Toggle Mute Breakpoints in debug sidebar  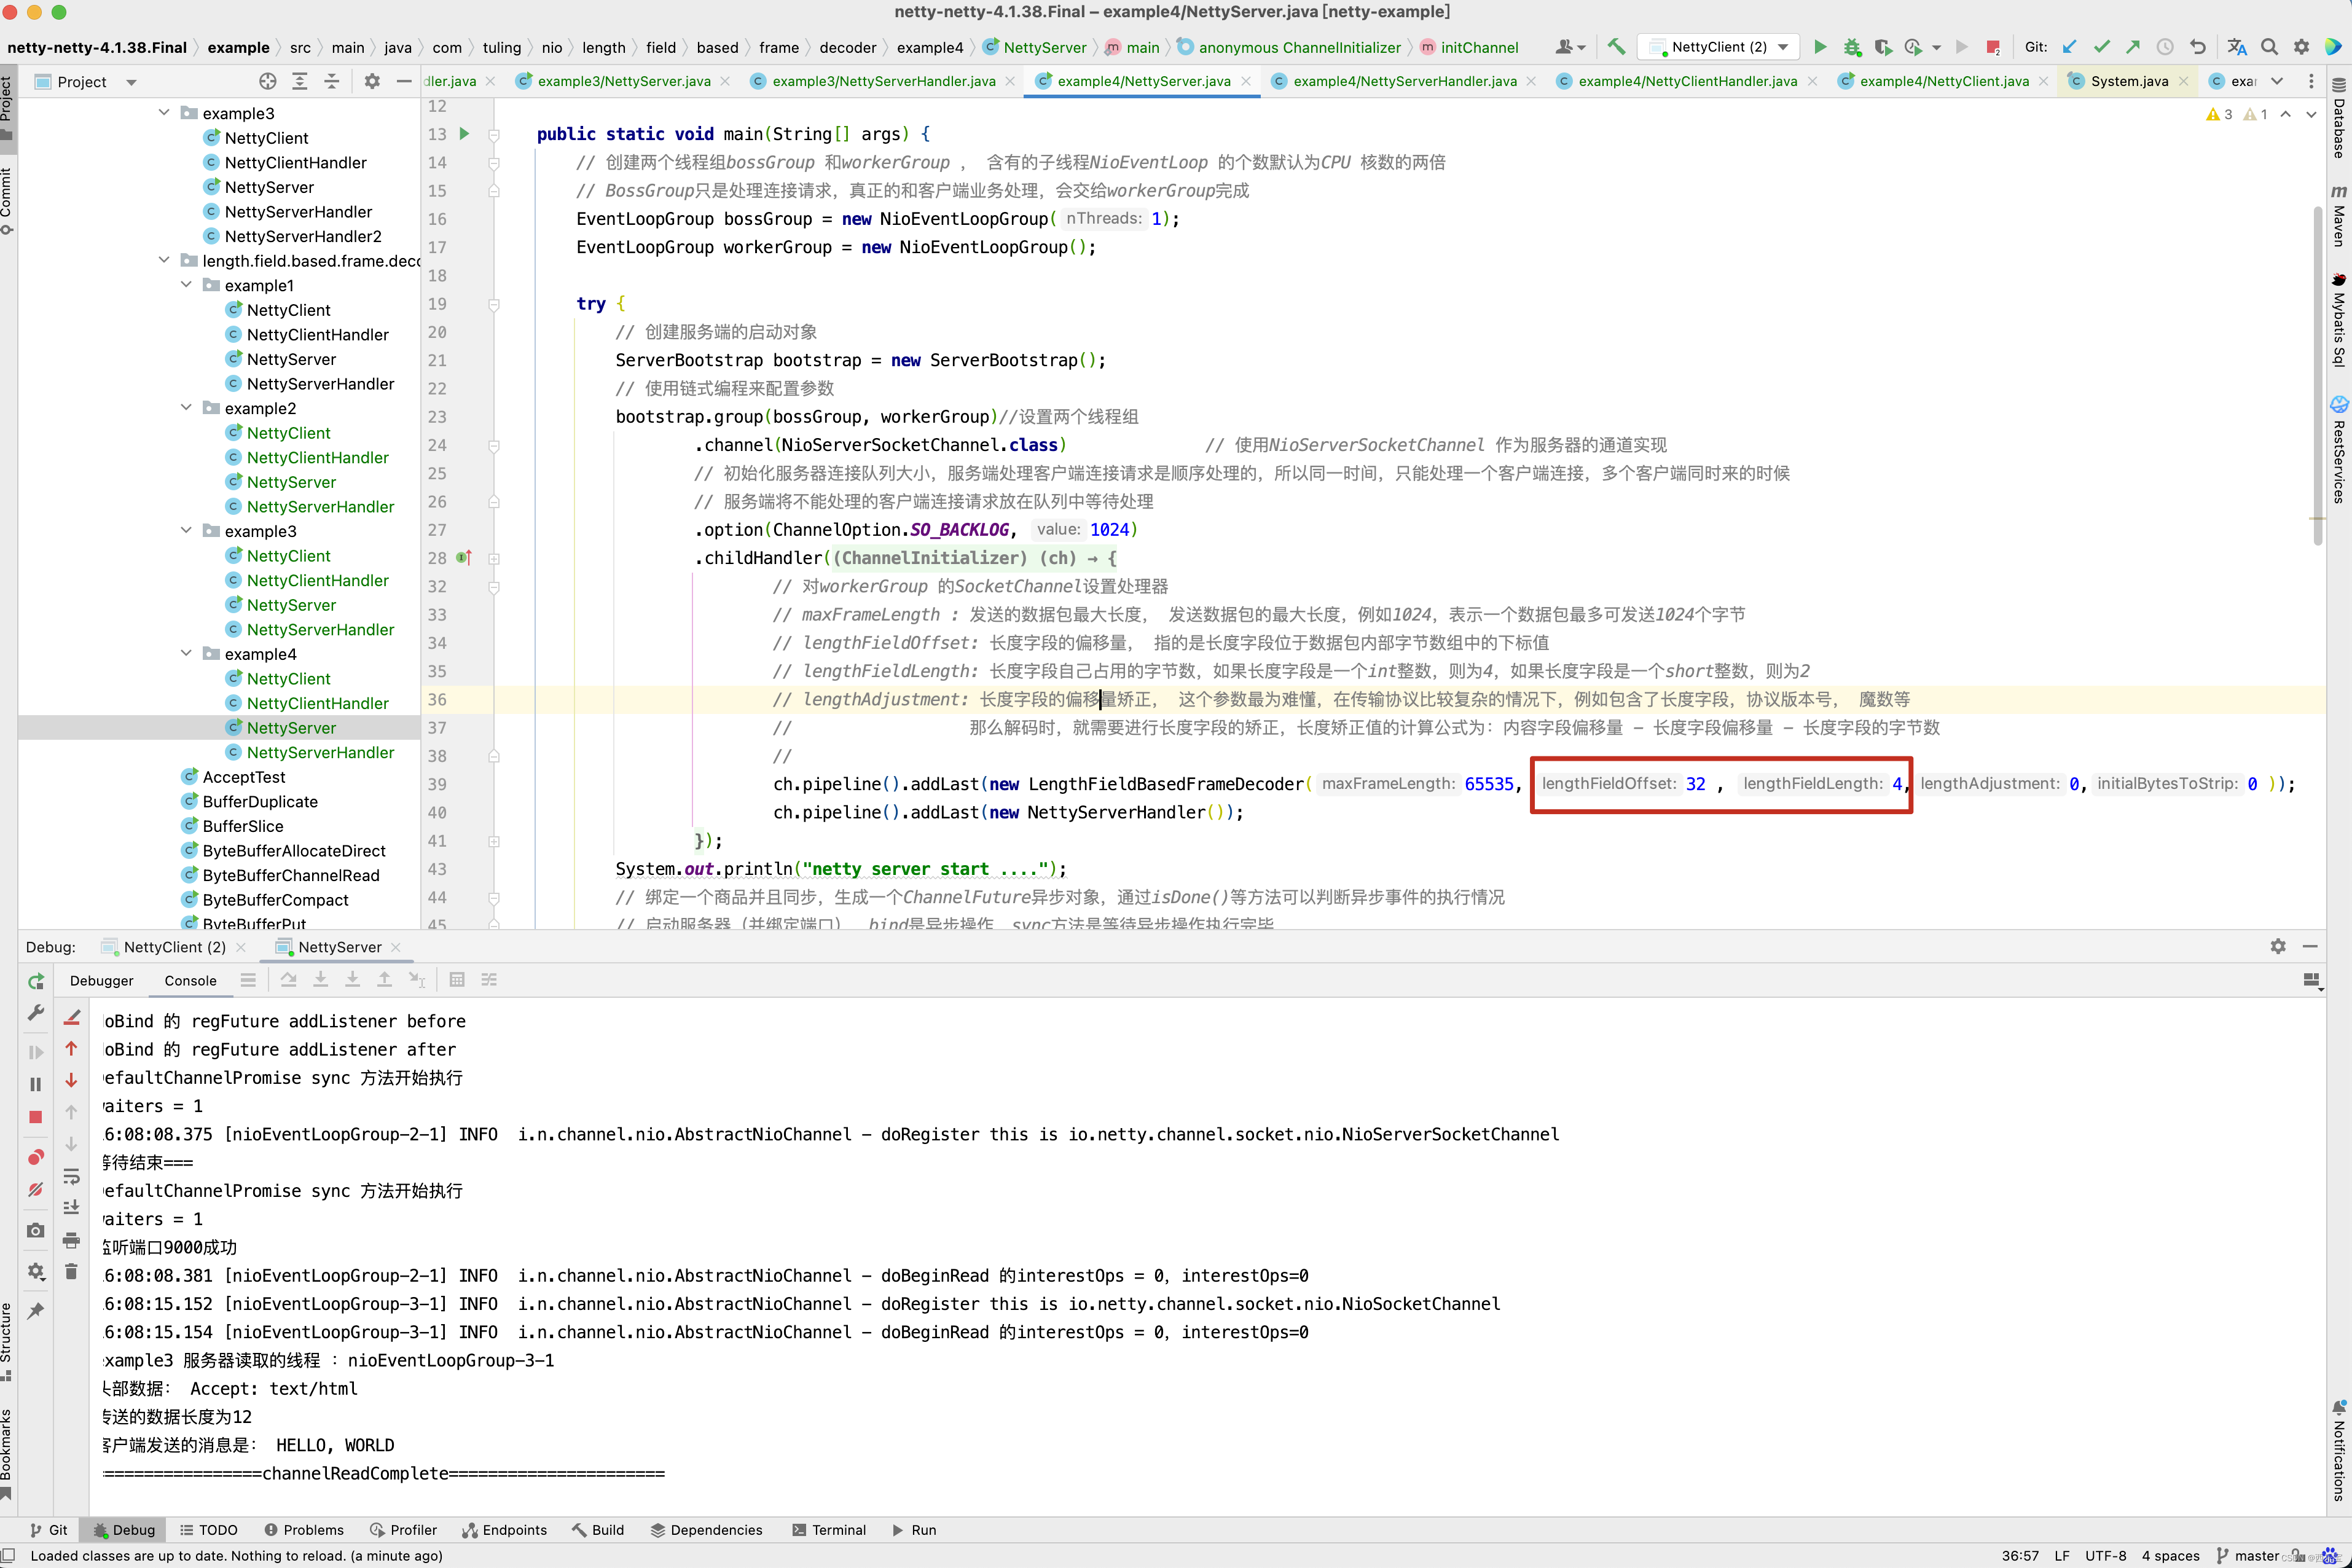click(36, 1190)
